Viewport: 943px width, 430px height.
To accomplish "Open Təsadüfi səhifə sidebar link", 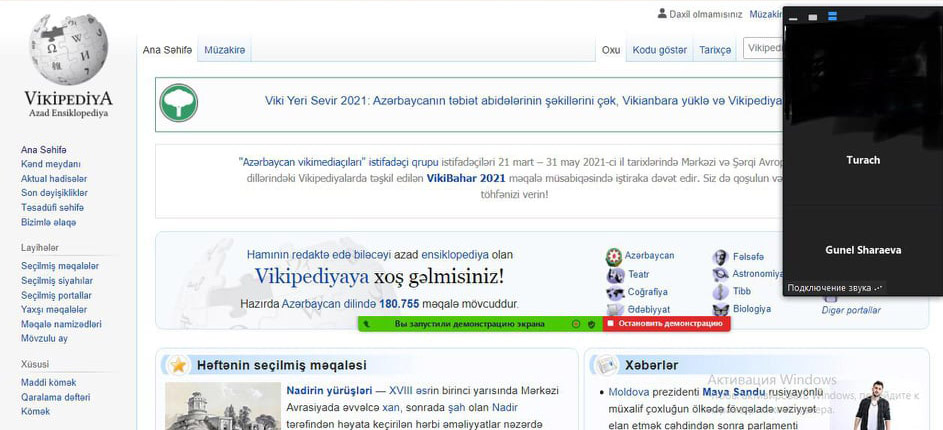I will (52, 207).
